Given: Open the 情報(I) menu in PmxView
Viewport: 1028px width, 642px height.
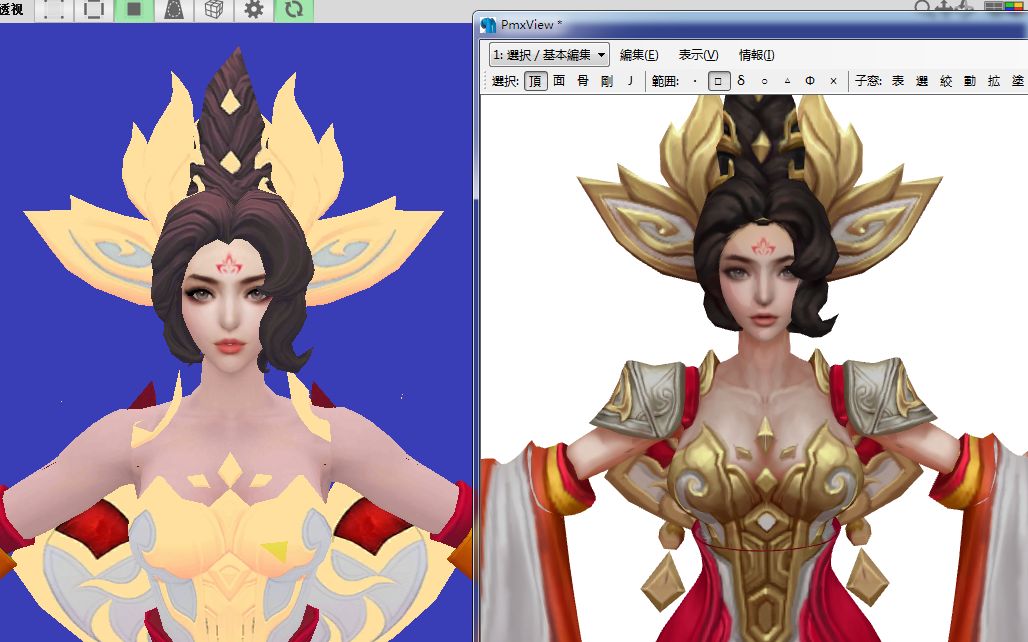Looking at the screenshot, I should tap(757, 55).
